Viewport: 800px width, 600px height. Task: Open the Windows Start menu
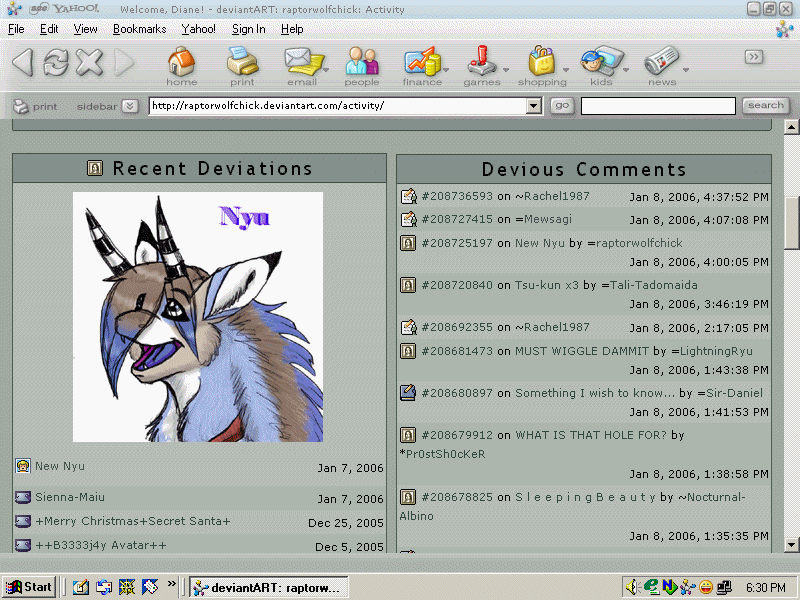29,587
